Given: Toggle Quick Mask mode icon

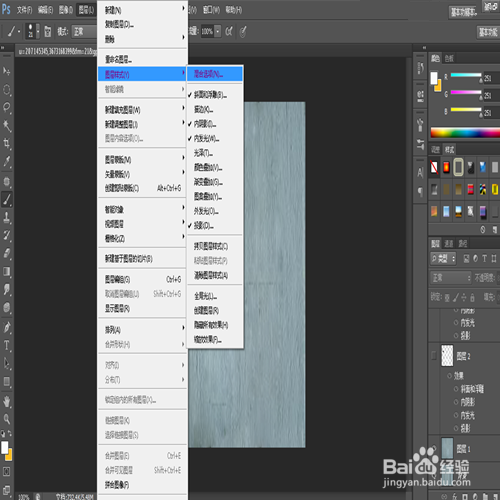Looking at the screenshot, I should click(6, 471).
